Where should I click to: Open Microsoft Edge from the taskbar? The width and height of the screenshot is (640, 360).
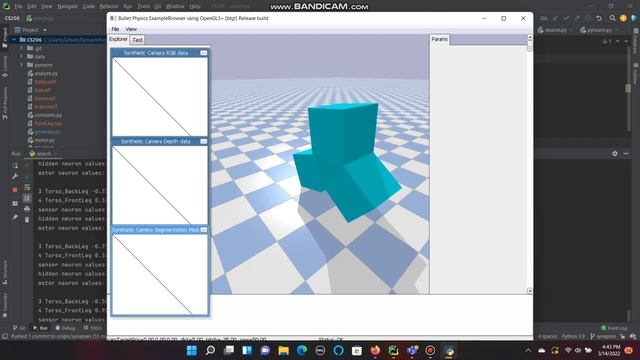pyautogui.click(x=302, y=350)
